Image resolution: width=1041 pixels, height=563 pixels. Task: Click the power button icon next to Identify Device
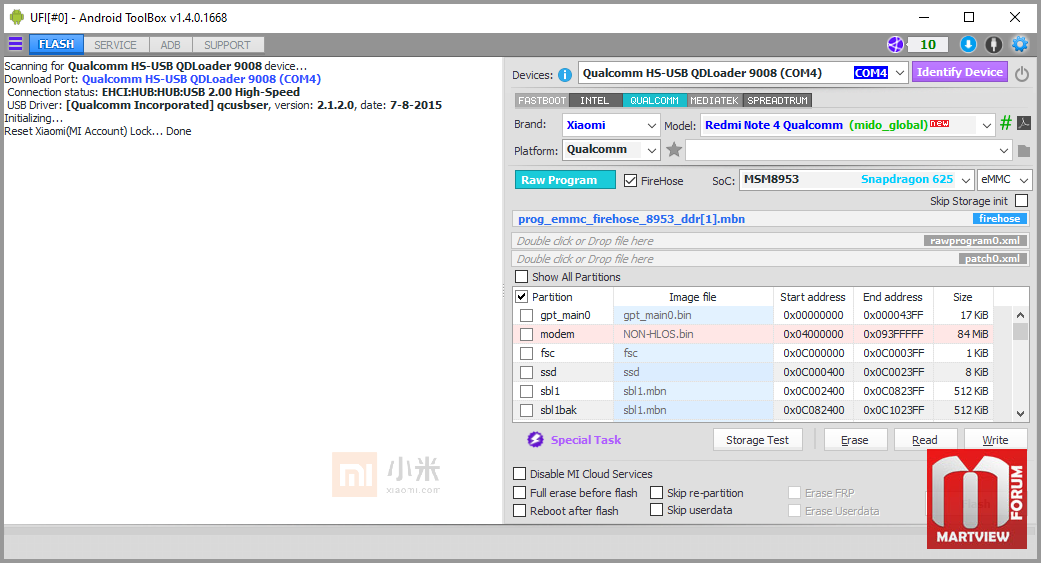coord(1022,74)
